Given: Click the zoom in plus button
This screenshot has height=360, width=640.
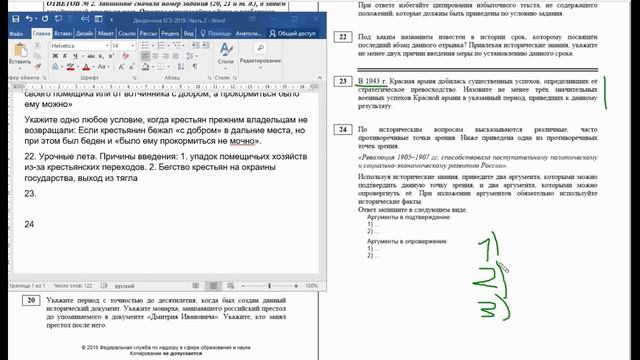Looking at the screenshot, I should coord(296,286).
